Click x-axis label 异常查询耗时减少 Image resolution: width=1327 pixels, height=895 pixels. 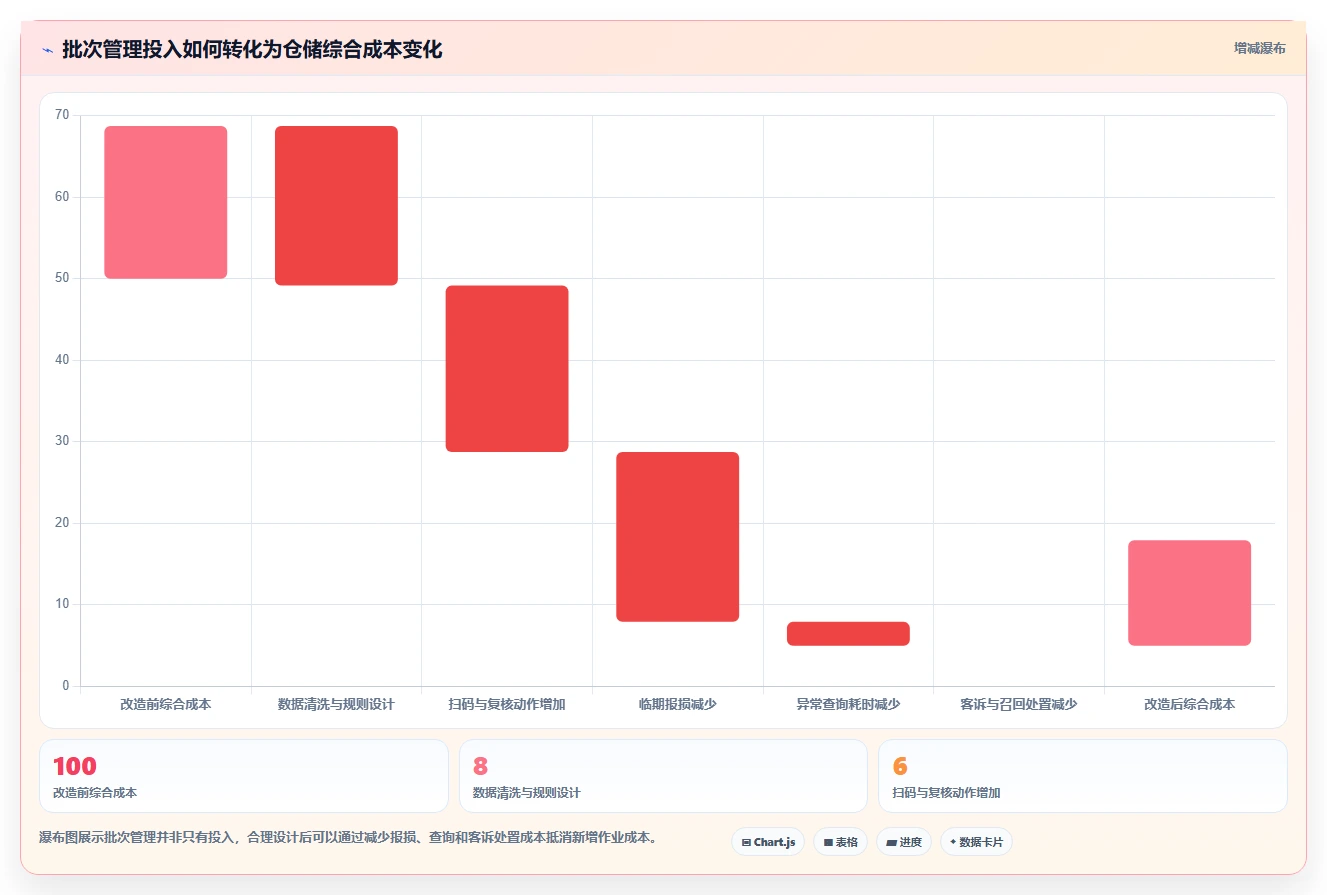coord(848,704)
